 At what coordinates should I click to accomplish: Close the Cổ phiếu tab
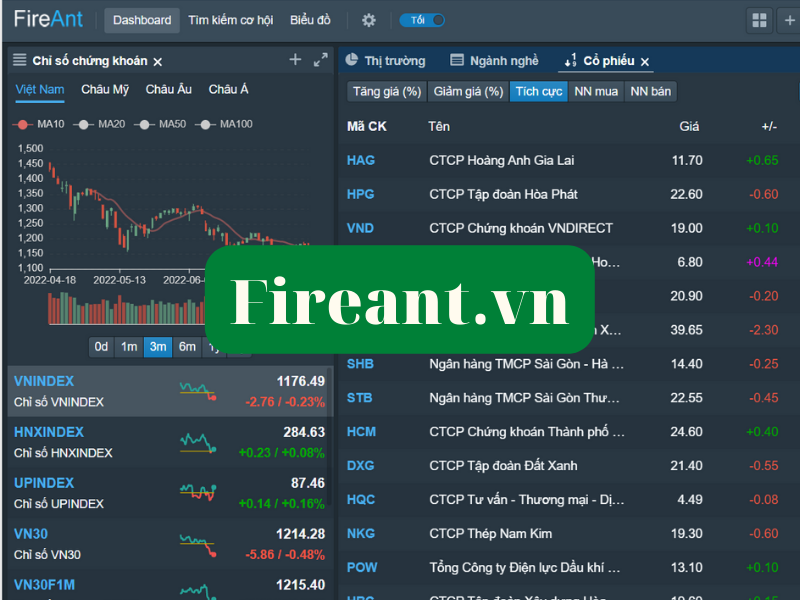[x=645, y=62]
